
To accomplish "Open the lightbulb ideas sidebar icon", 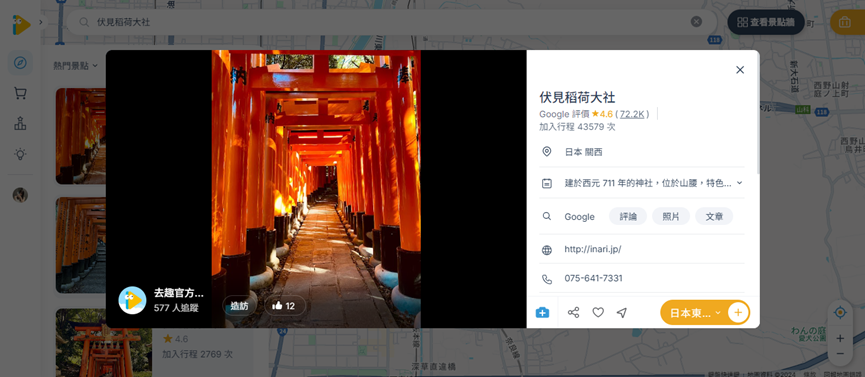I will point(20,154).
